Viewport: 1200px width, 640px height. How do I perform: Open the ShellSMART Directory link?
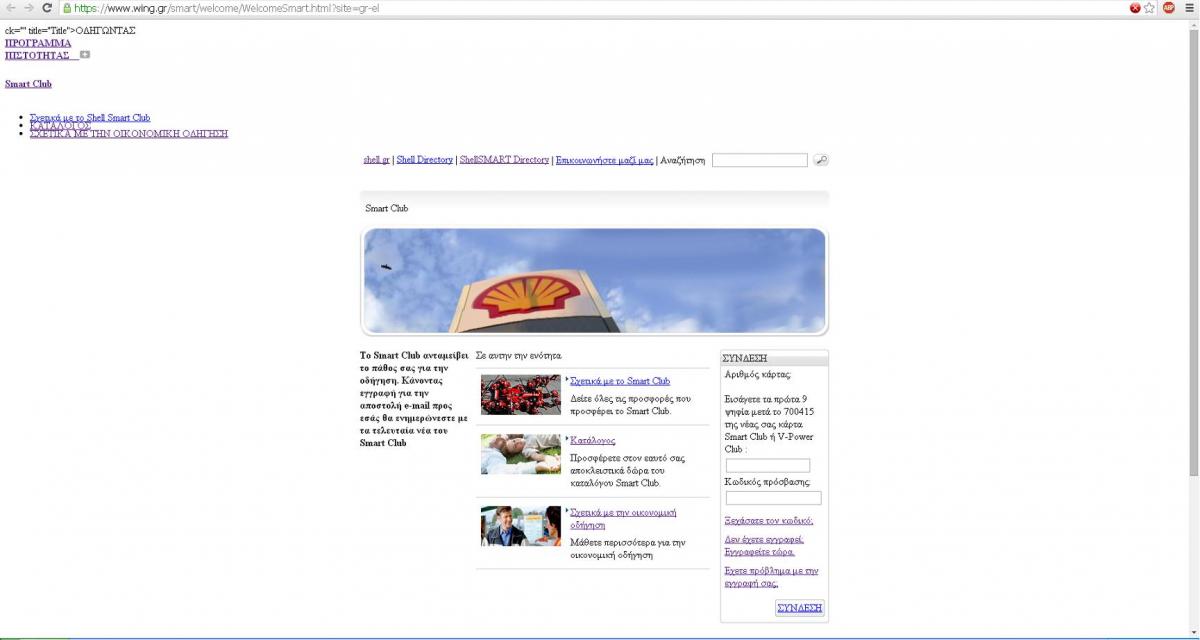click(x=504, y=160)
